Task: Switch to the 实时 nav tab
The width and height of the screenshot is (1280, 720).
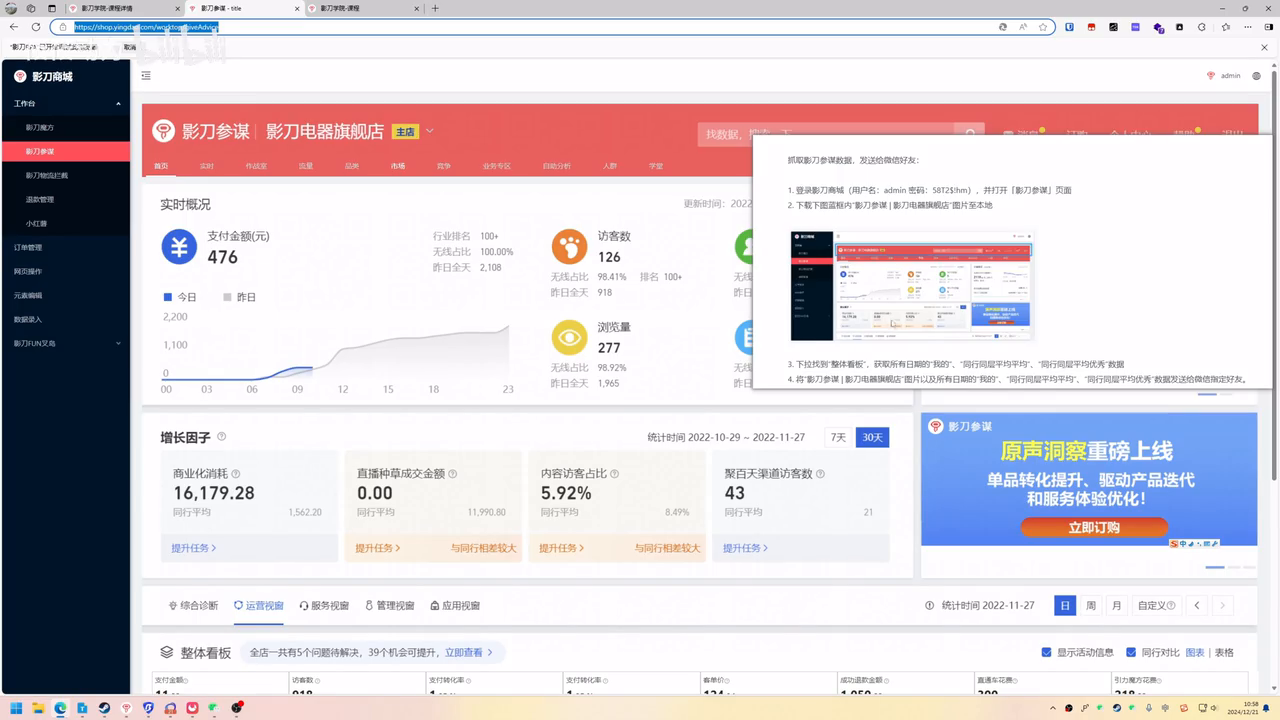Action: click(x=206, y=166)
